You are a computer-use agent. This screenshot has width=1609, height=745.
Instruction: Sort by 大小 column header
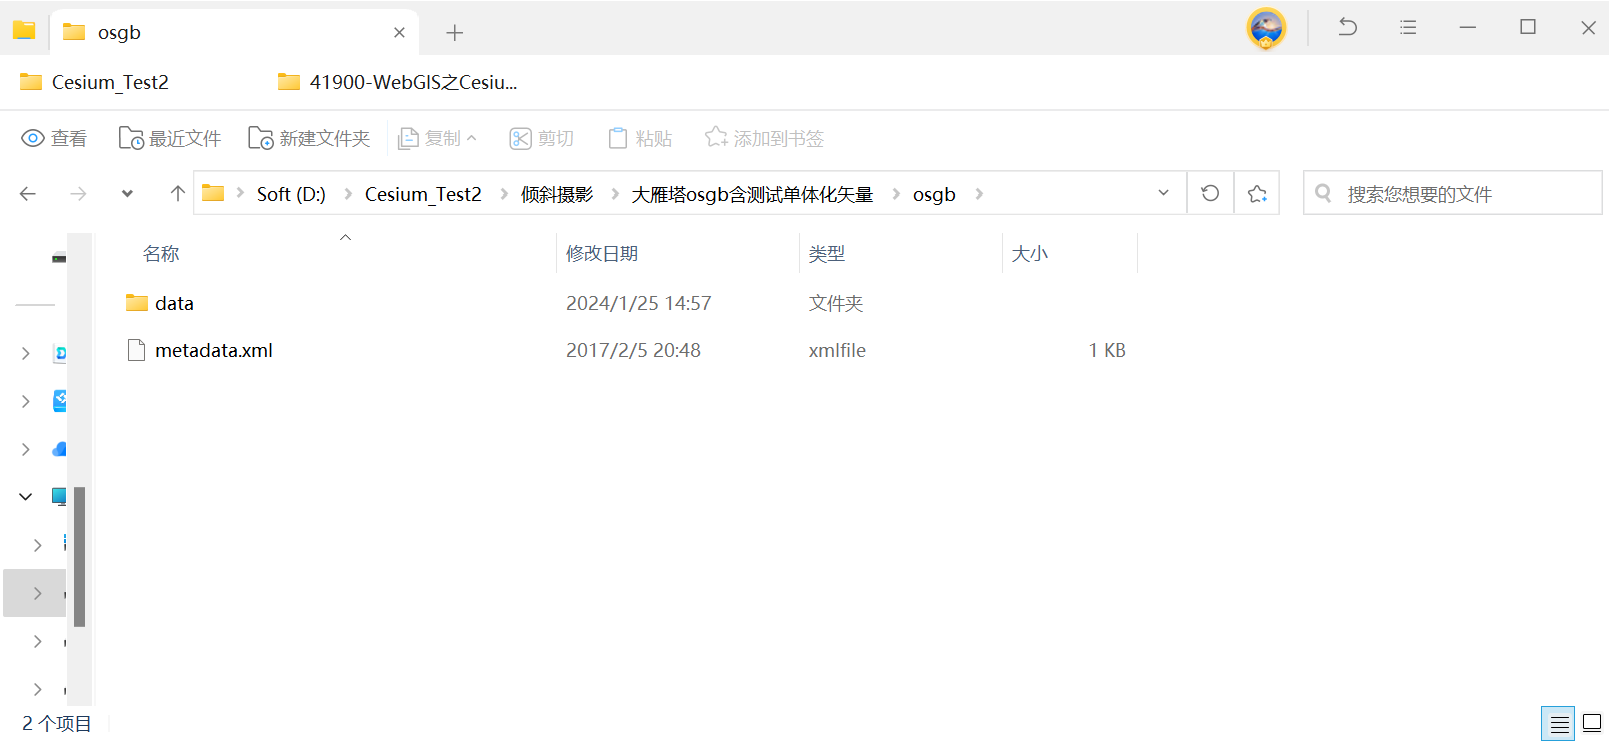coord(1030,254)
